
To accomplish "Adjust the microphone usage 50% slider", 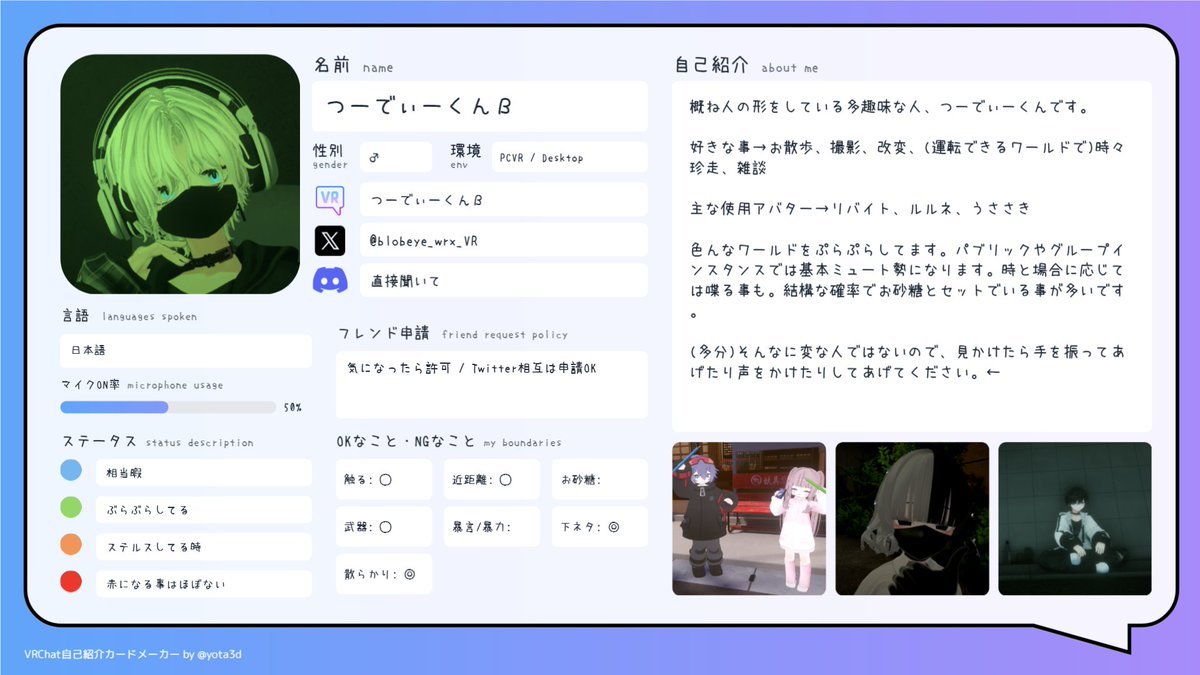I will tap(167, 406).
